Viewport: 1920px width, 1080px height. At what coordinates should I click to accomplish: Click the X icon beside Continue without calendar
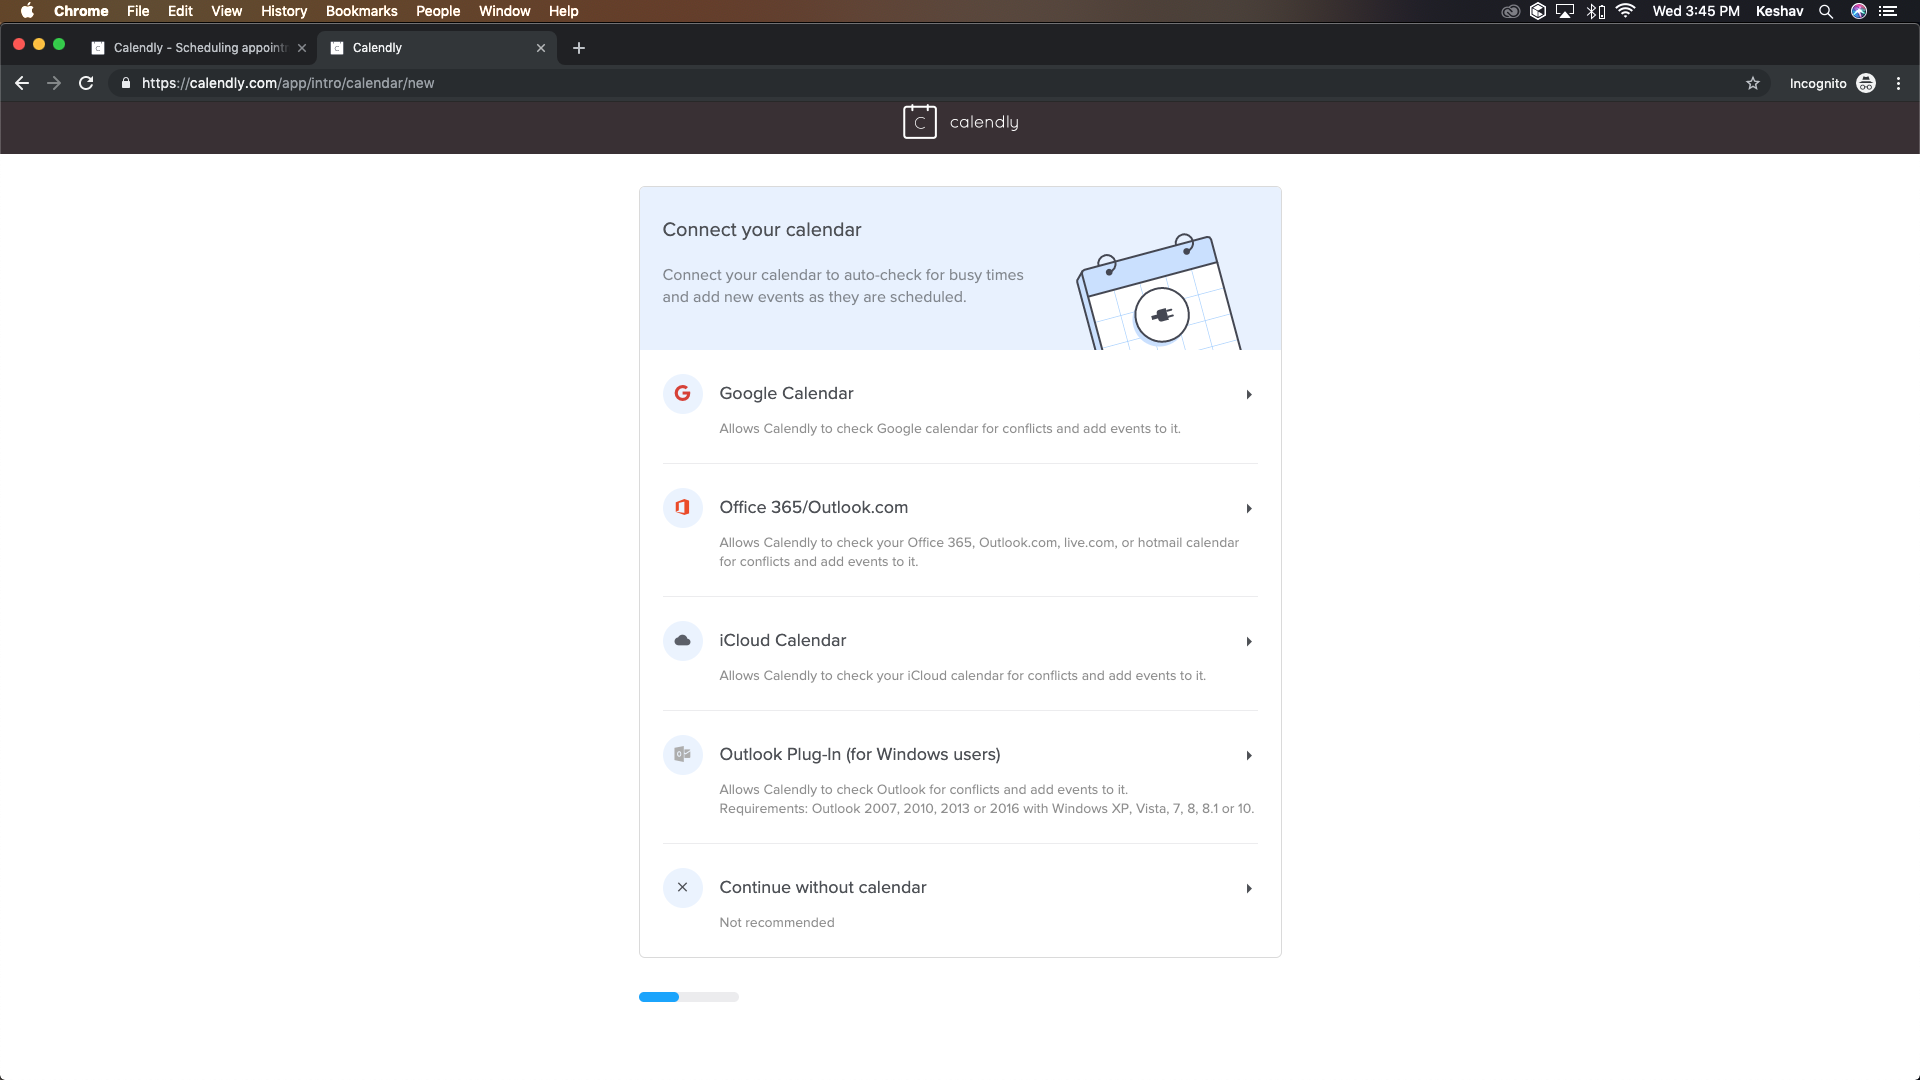682,887
